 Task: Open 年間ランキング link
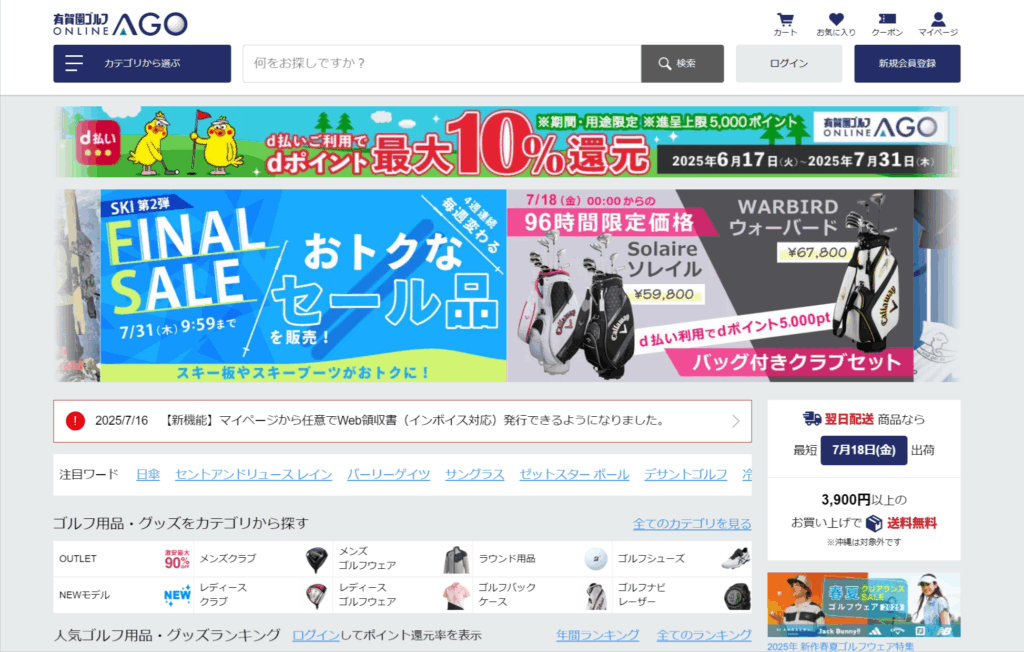(598, 635)
